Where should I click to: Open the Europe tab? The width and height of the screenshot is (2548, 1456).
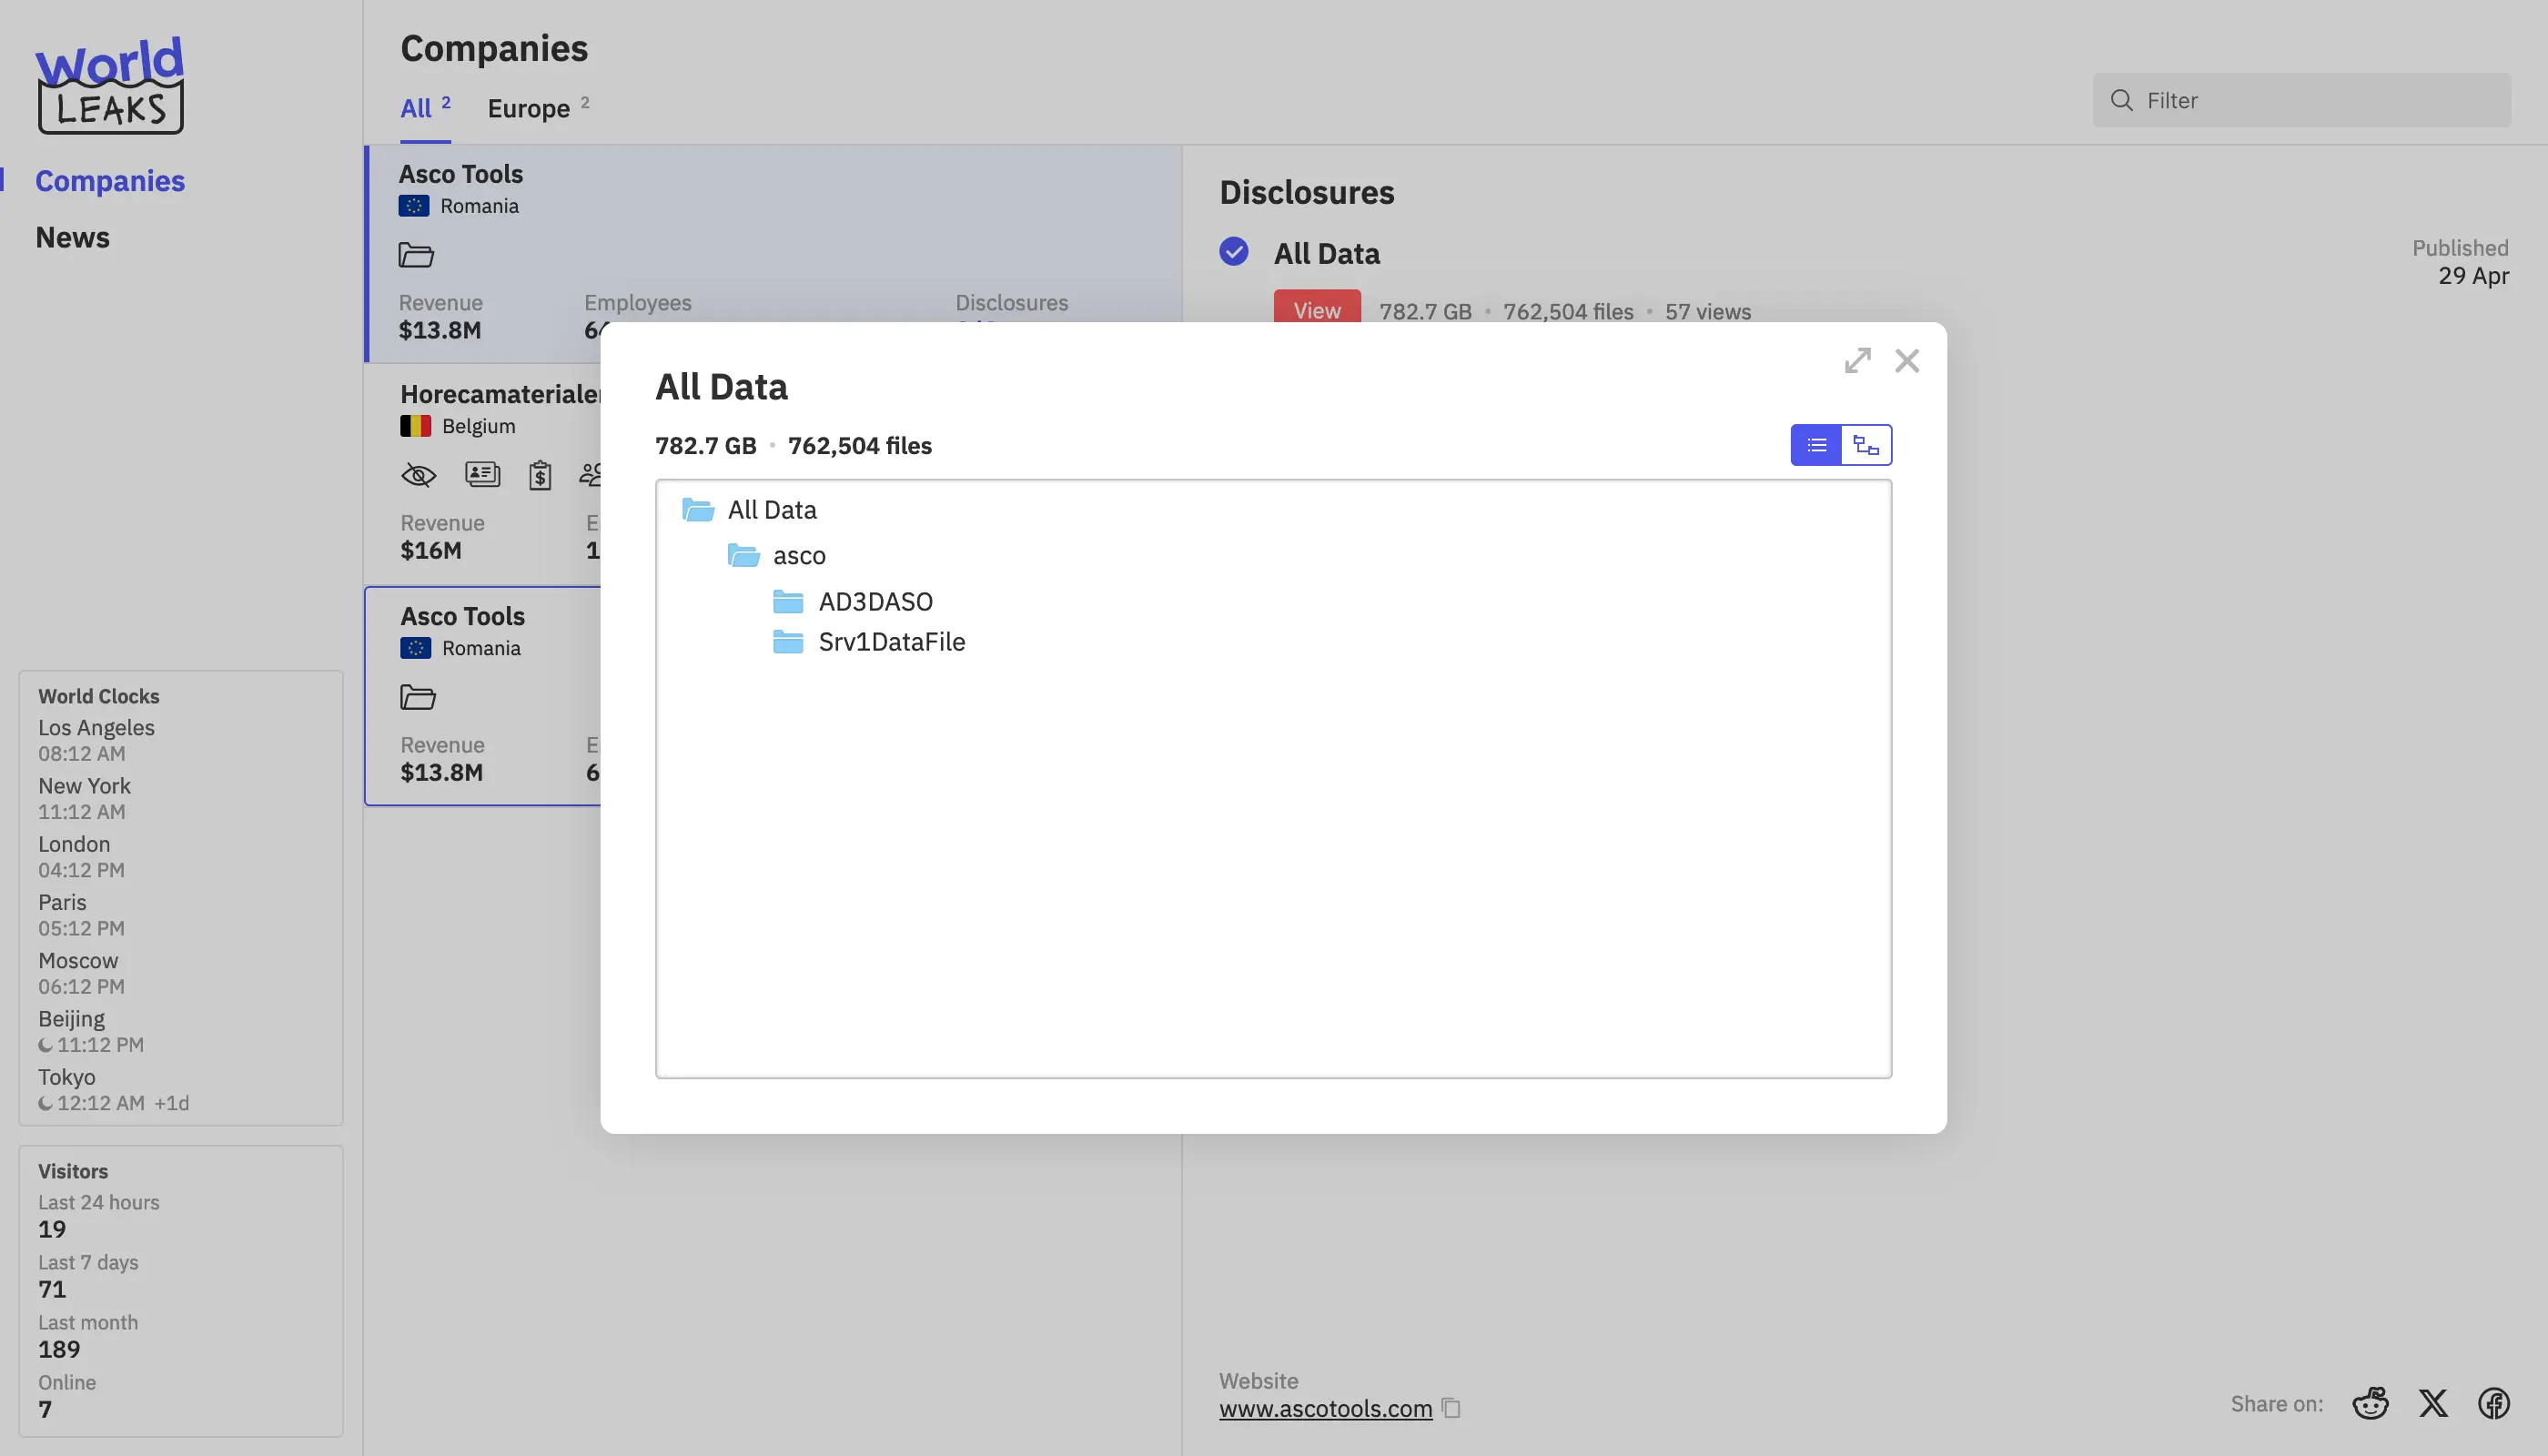point(529,108)
